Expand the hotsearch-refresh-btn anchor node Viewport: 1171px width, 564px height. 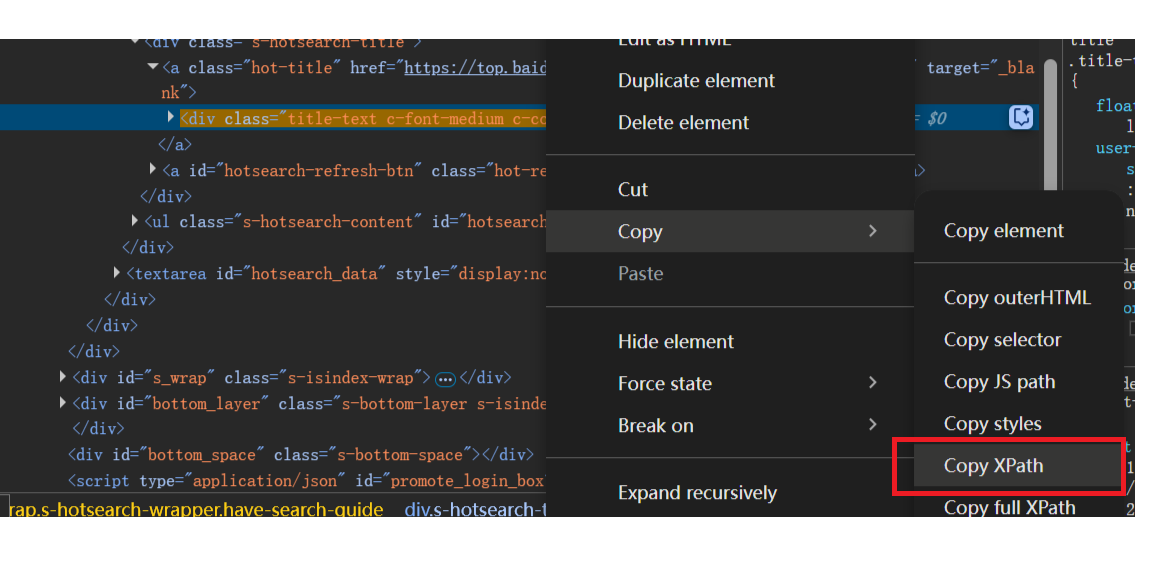click(x=152, y=170)
